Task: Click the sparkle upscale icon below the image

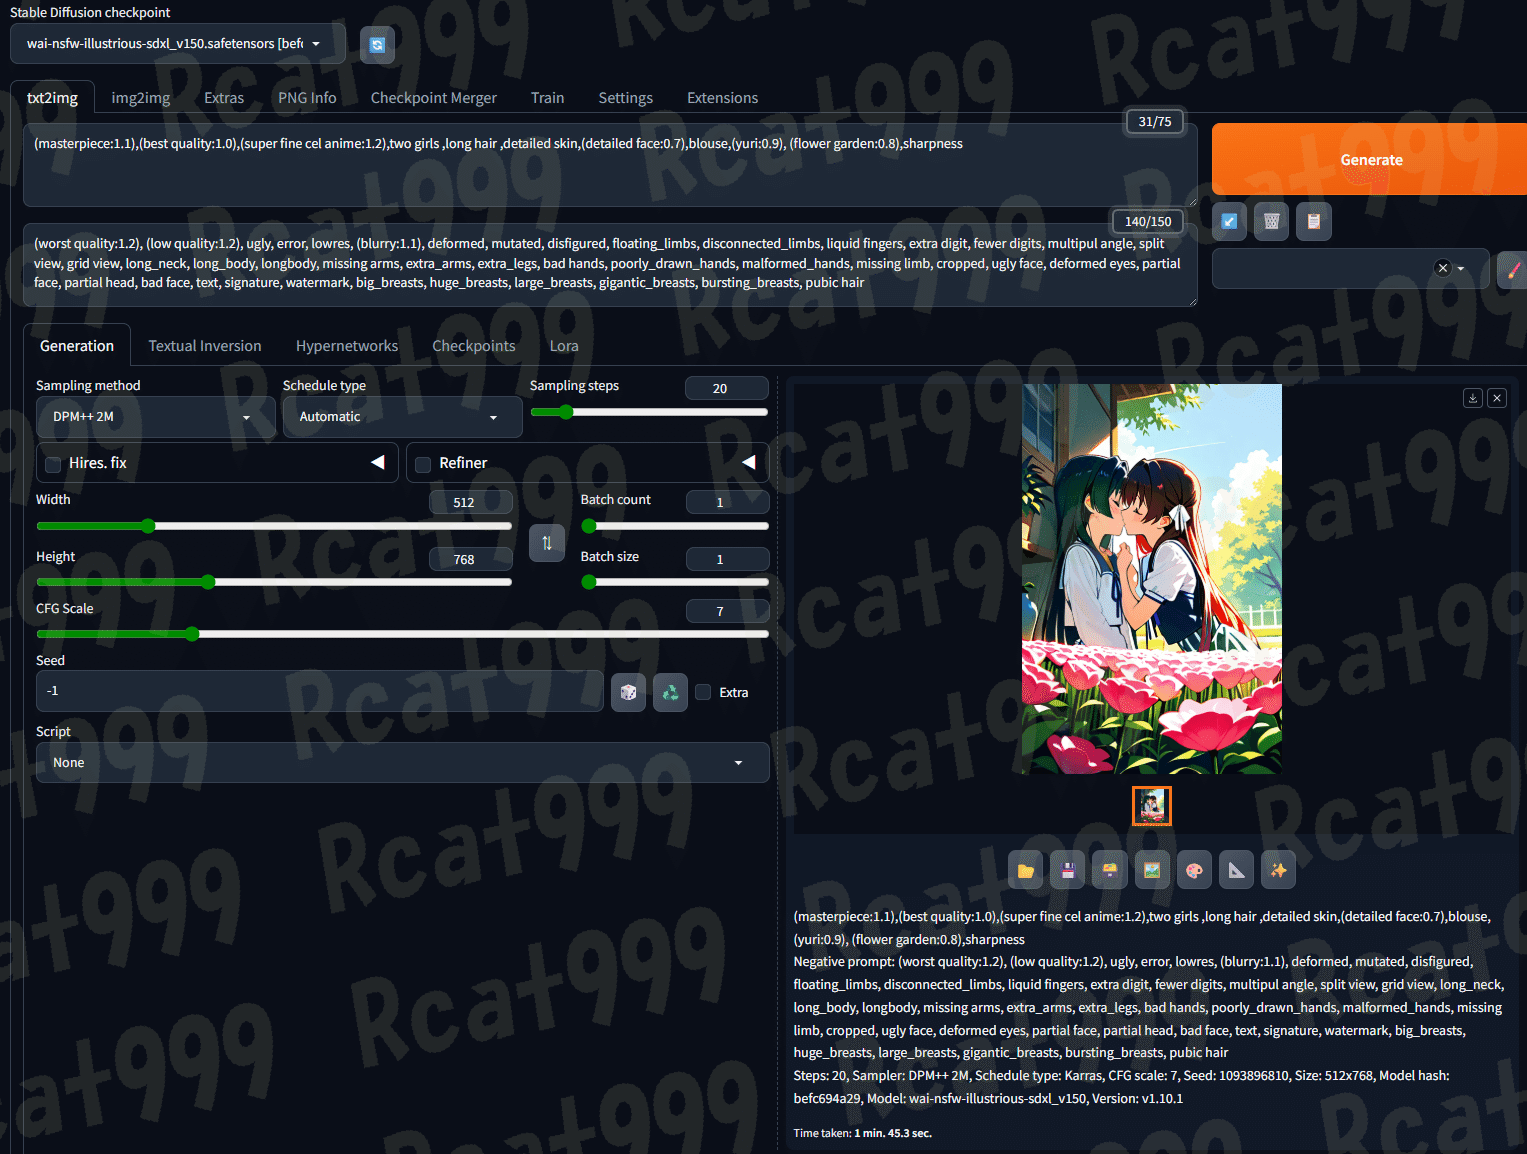Action: [1279, 870]
